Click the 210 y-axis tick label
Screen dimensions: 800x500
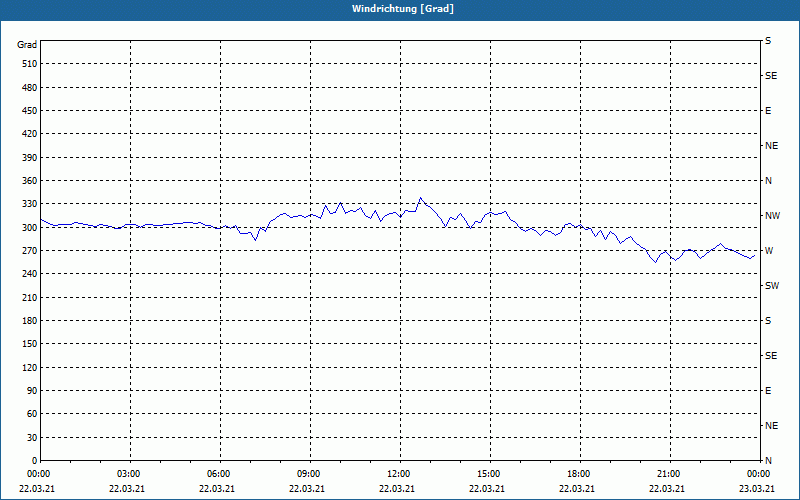click(x=30, y=297)
